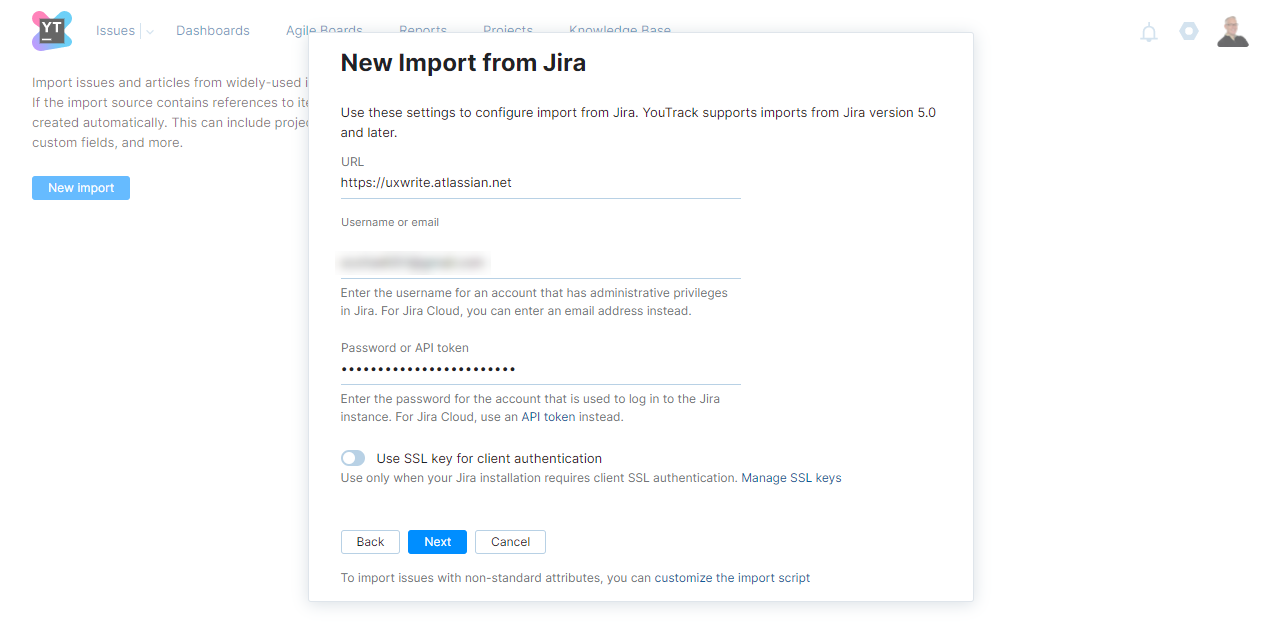Click the Password or API token field

click(x=540, y=369)
